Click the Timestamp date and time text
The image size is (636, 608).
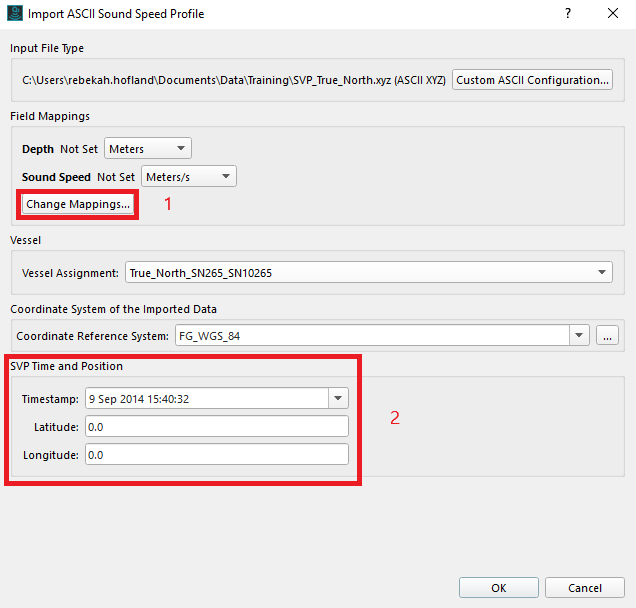tap(140, 399)
